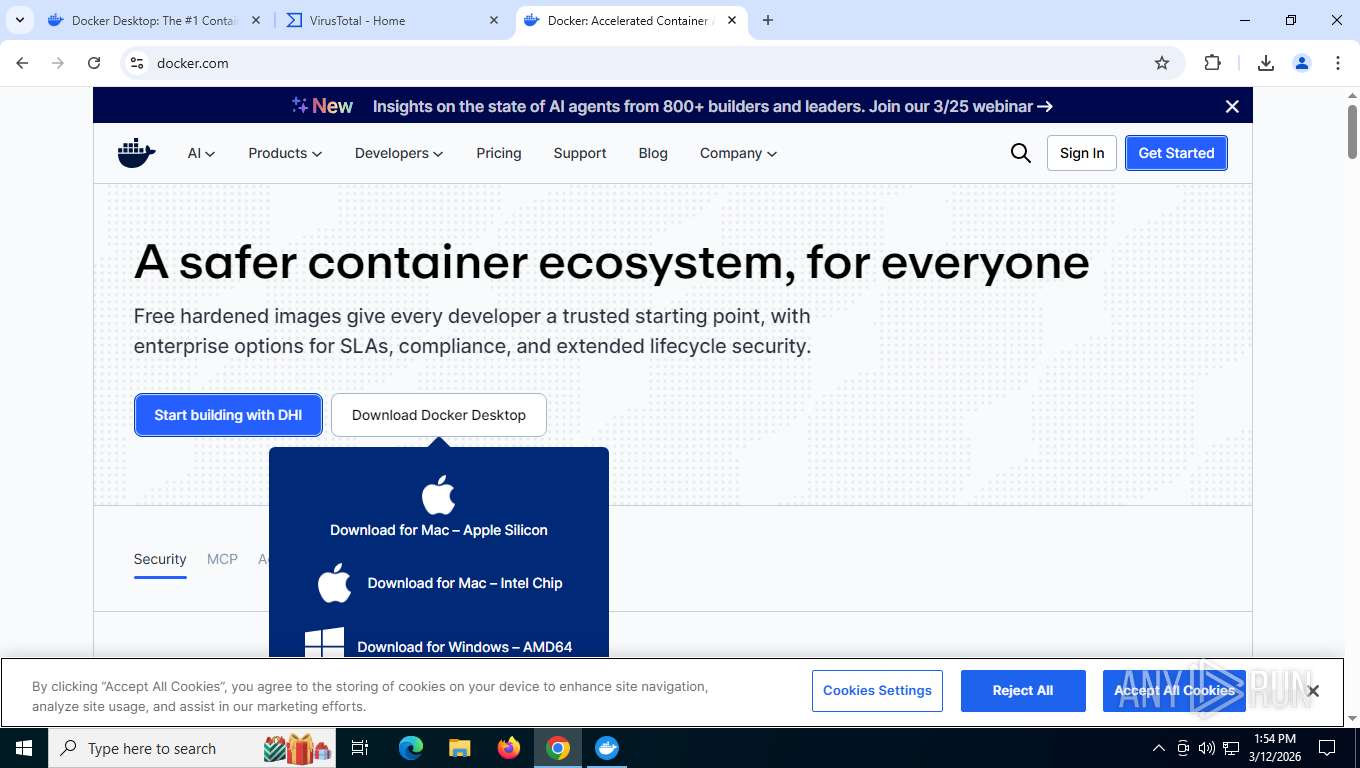Open File Explorer from the taskbar
The image size is (1360, 768).
tap(460, 748)
